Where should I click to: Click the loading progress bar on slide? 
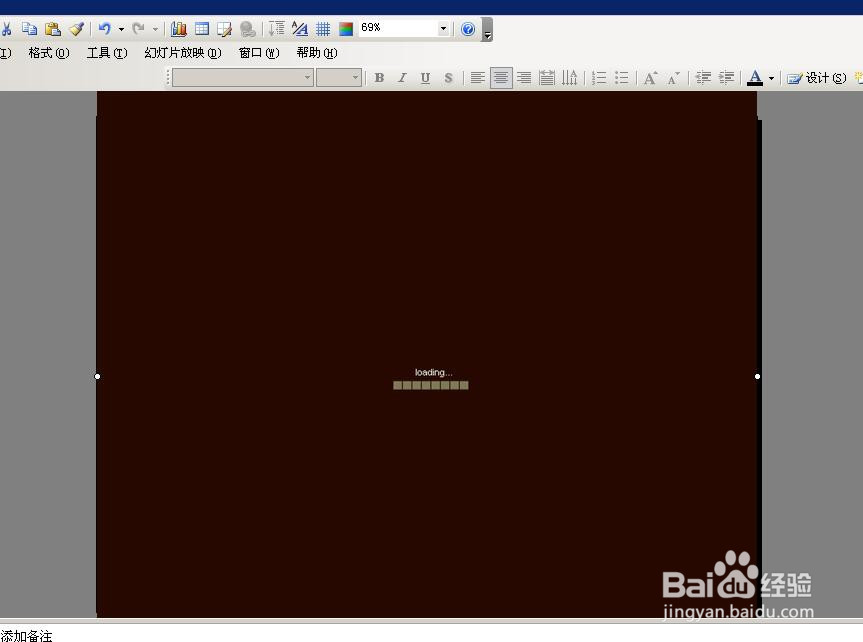[x=431, y=385]
